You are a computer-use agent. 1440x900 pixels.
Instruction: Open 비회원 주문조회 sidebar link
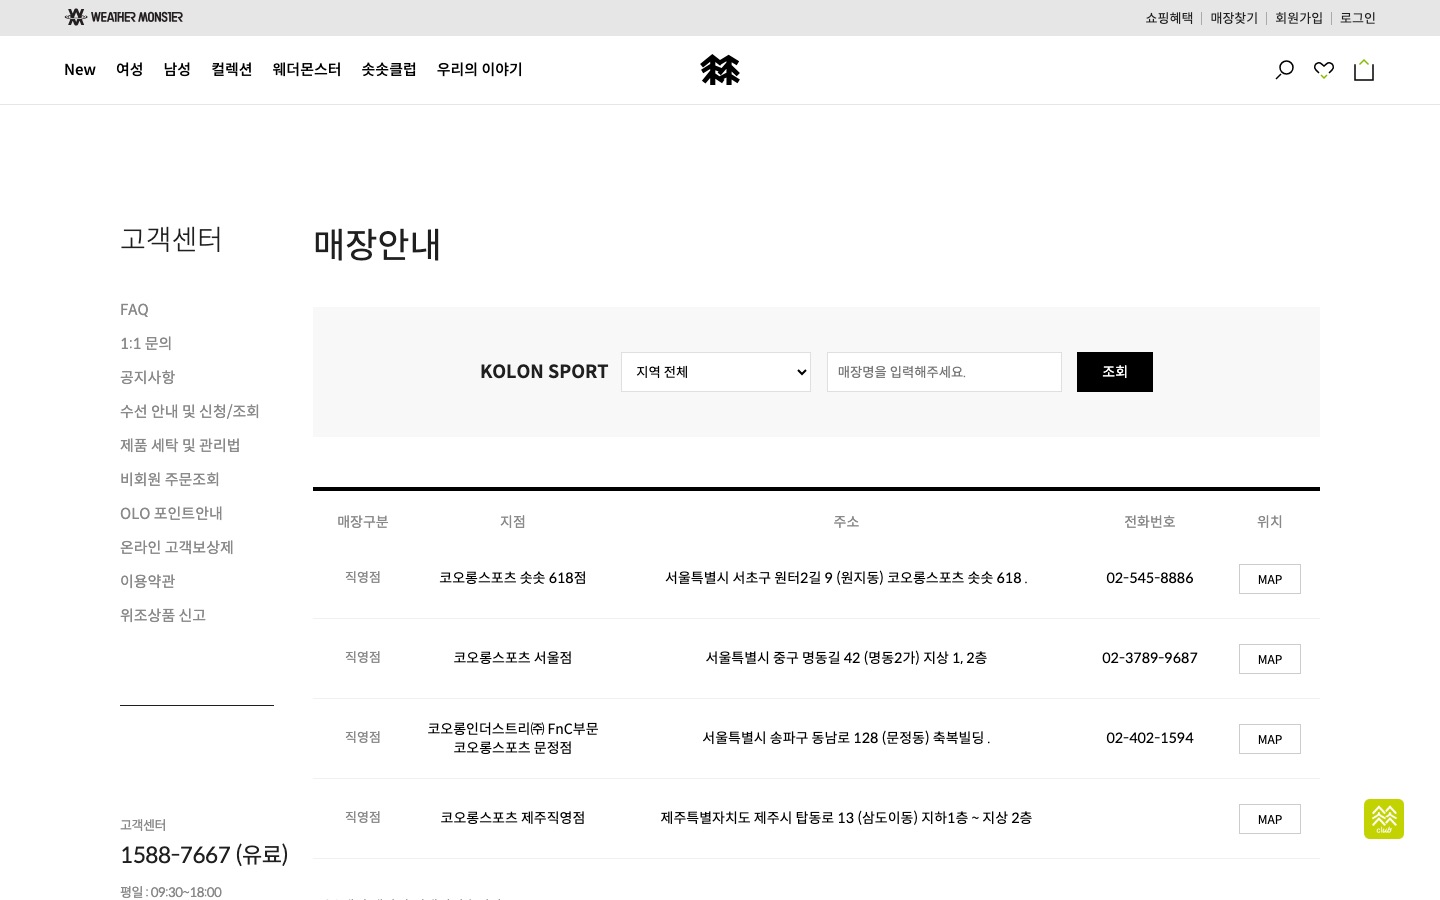pos(170,480)
